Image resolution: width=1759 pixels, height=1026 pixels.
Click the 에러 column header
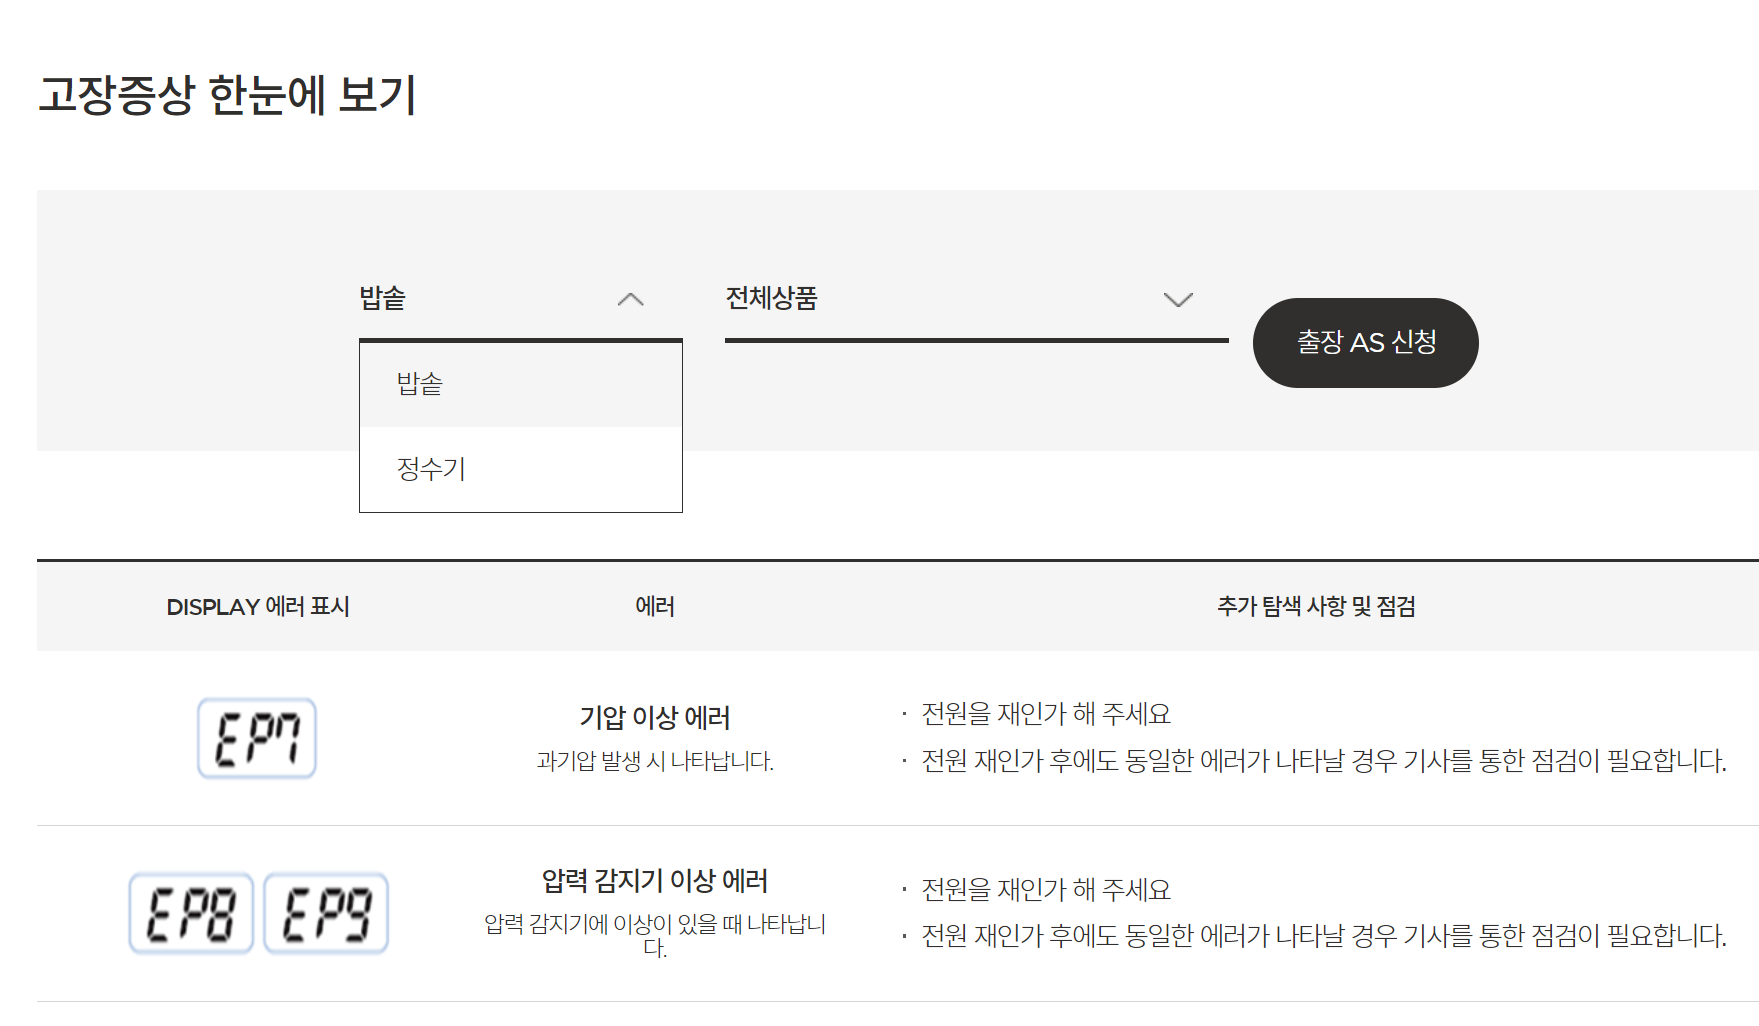[x=655, y=606]
